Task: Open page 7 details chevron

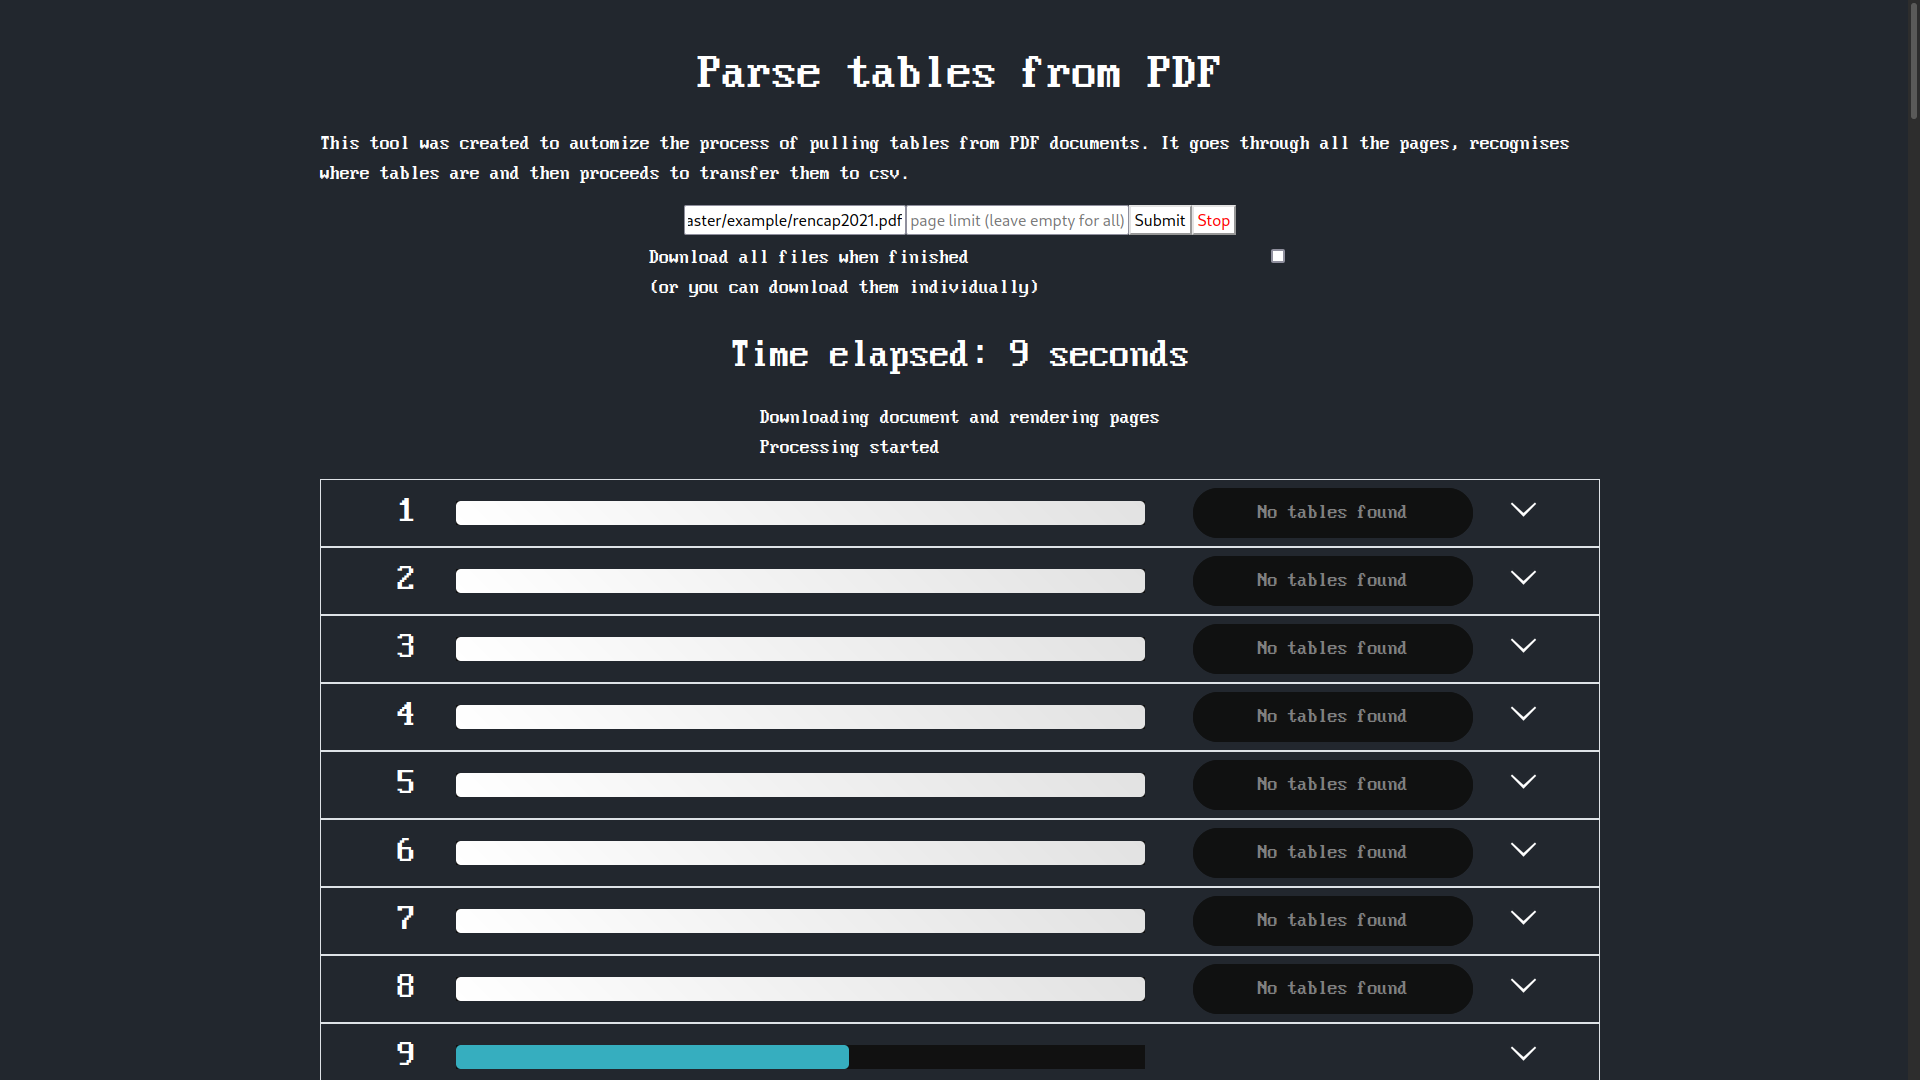Action: [1523, 918]
